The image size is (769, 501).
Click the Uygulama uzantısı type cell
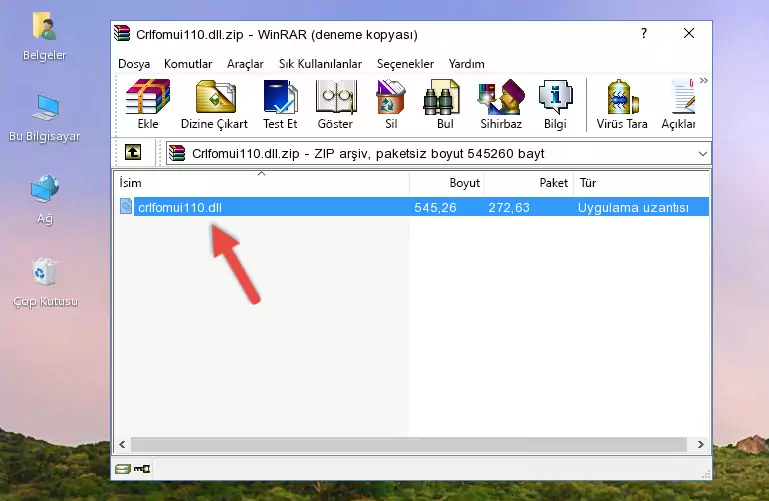click(x=633, y=207)
